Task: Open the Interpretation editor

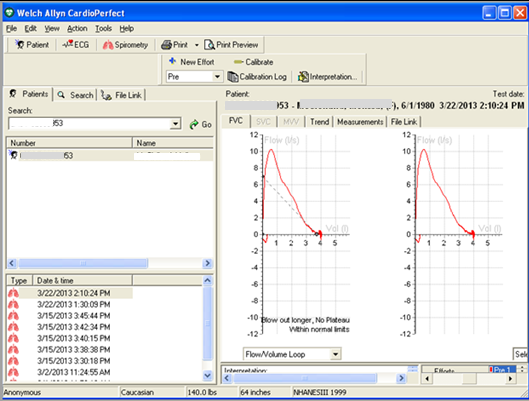Action: [327, 77]
